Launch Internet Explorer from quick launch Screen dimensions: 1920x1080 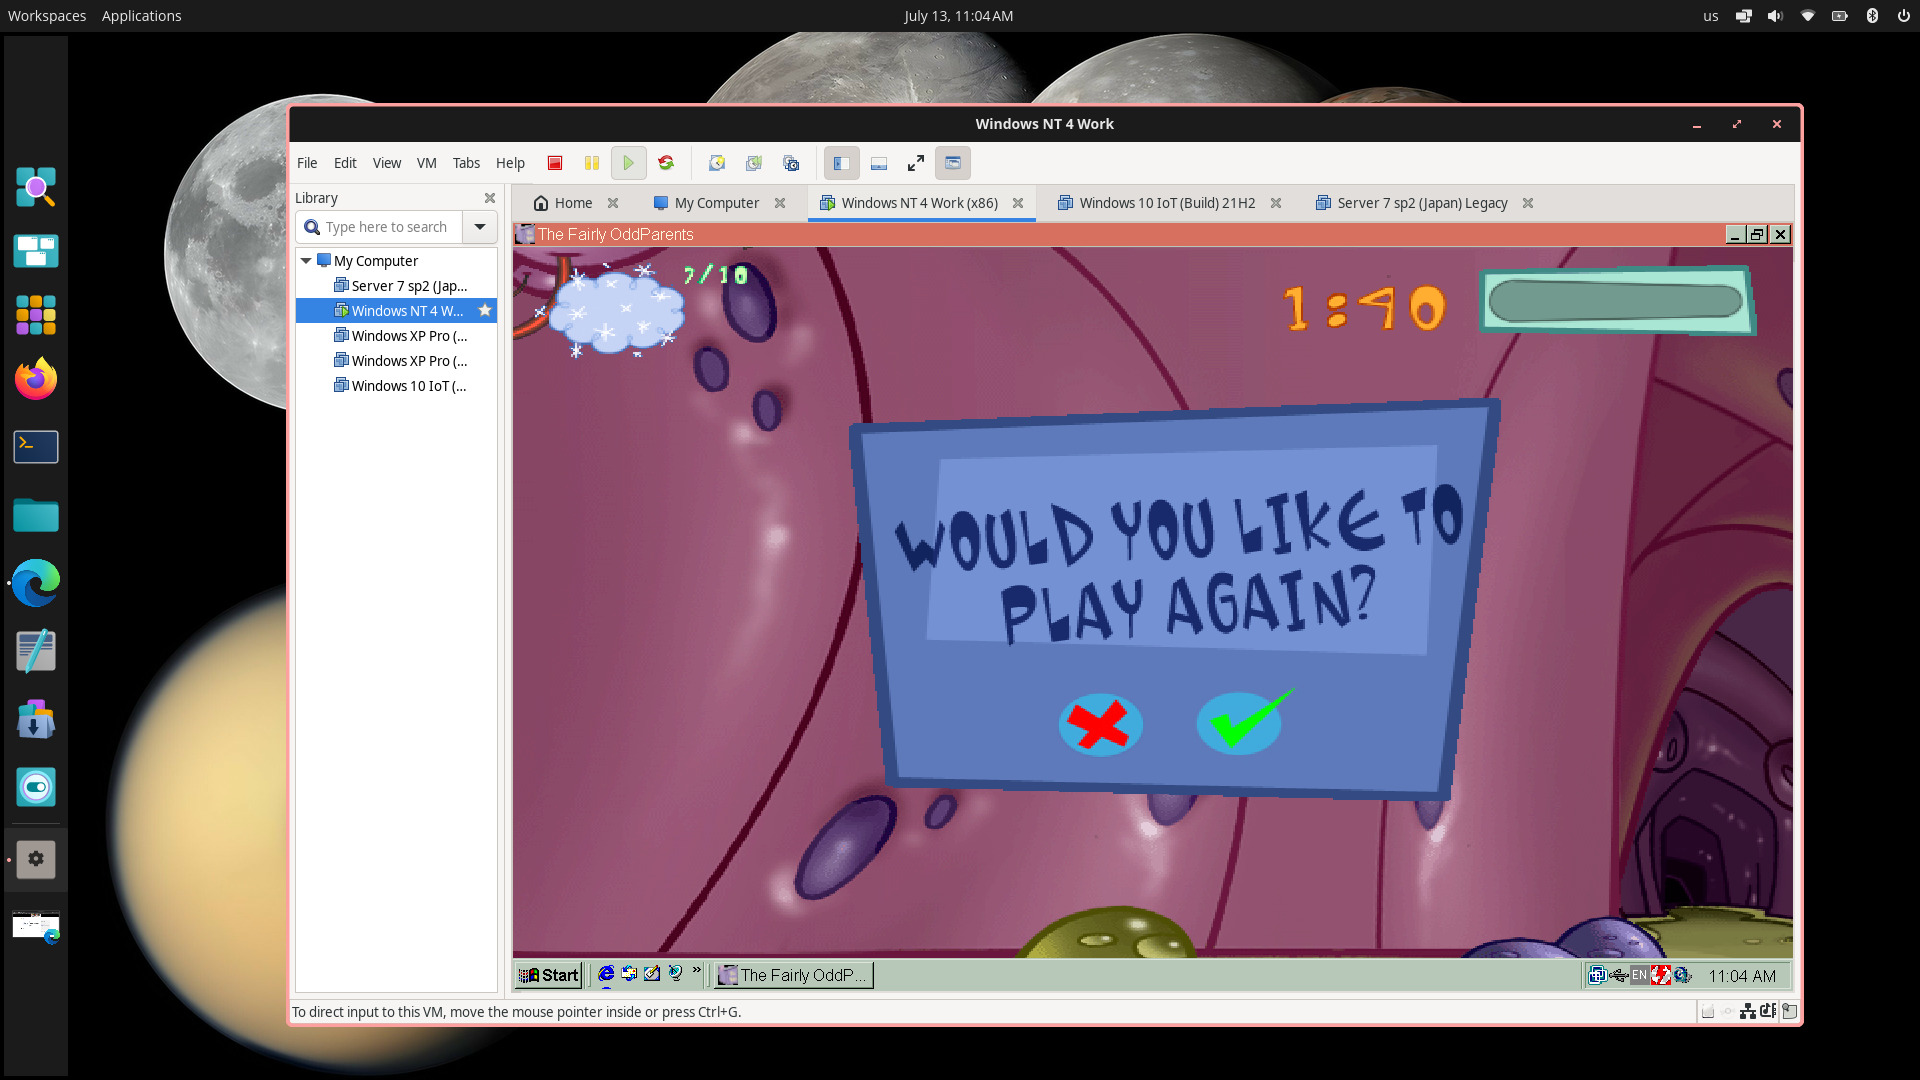tap(606, 974)
